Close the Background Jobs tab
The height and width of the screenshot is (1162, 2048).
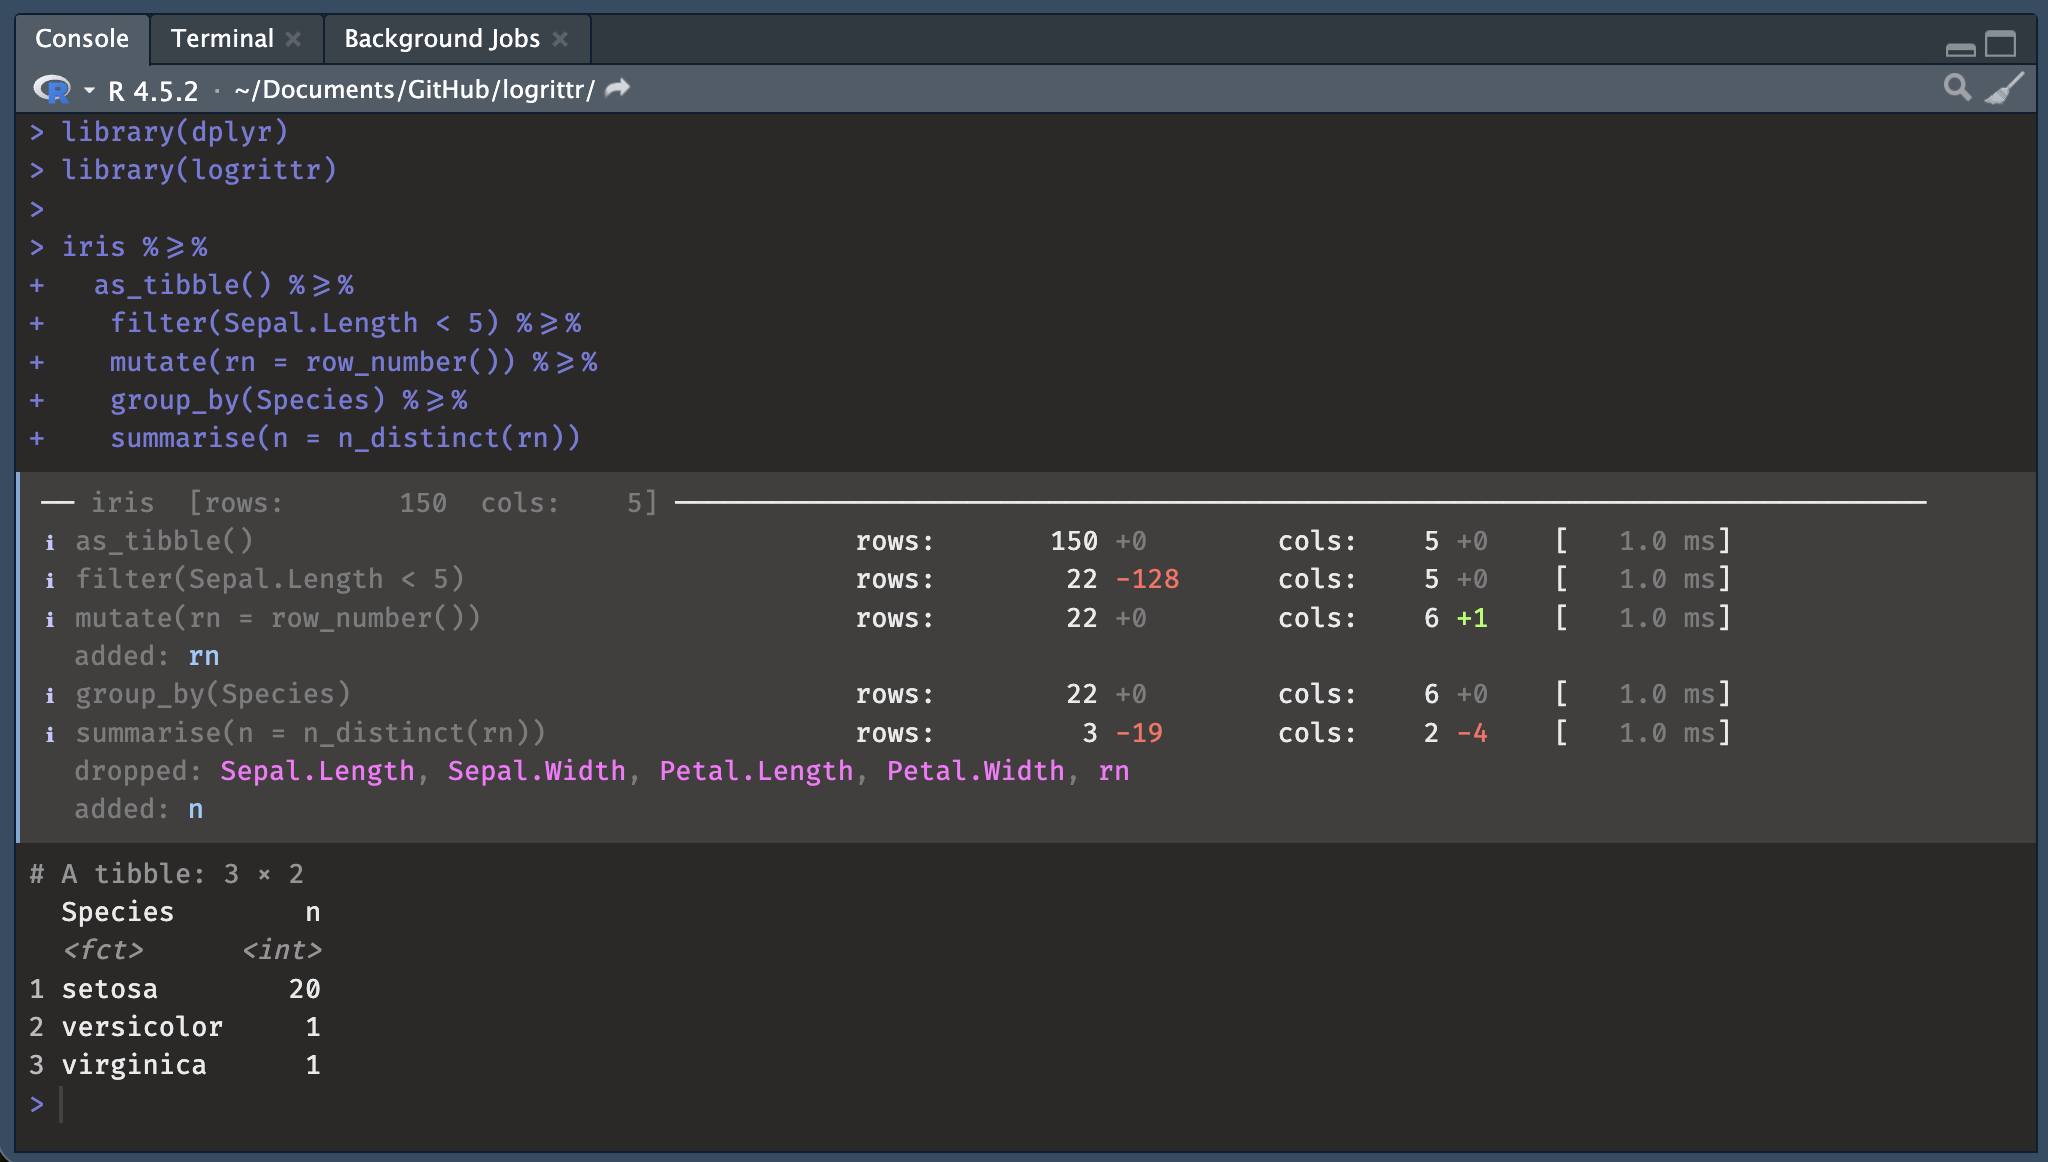tap(560, 39)
